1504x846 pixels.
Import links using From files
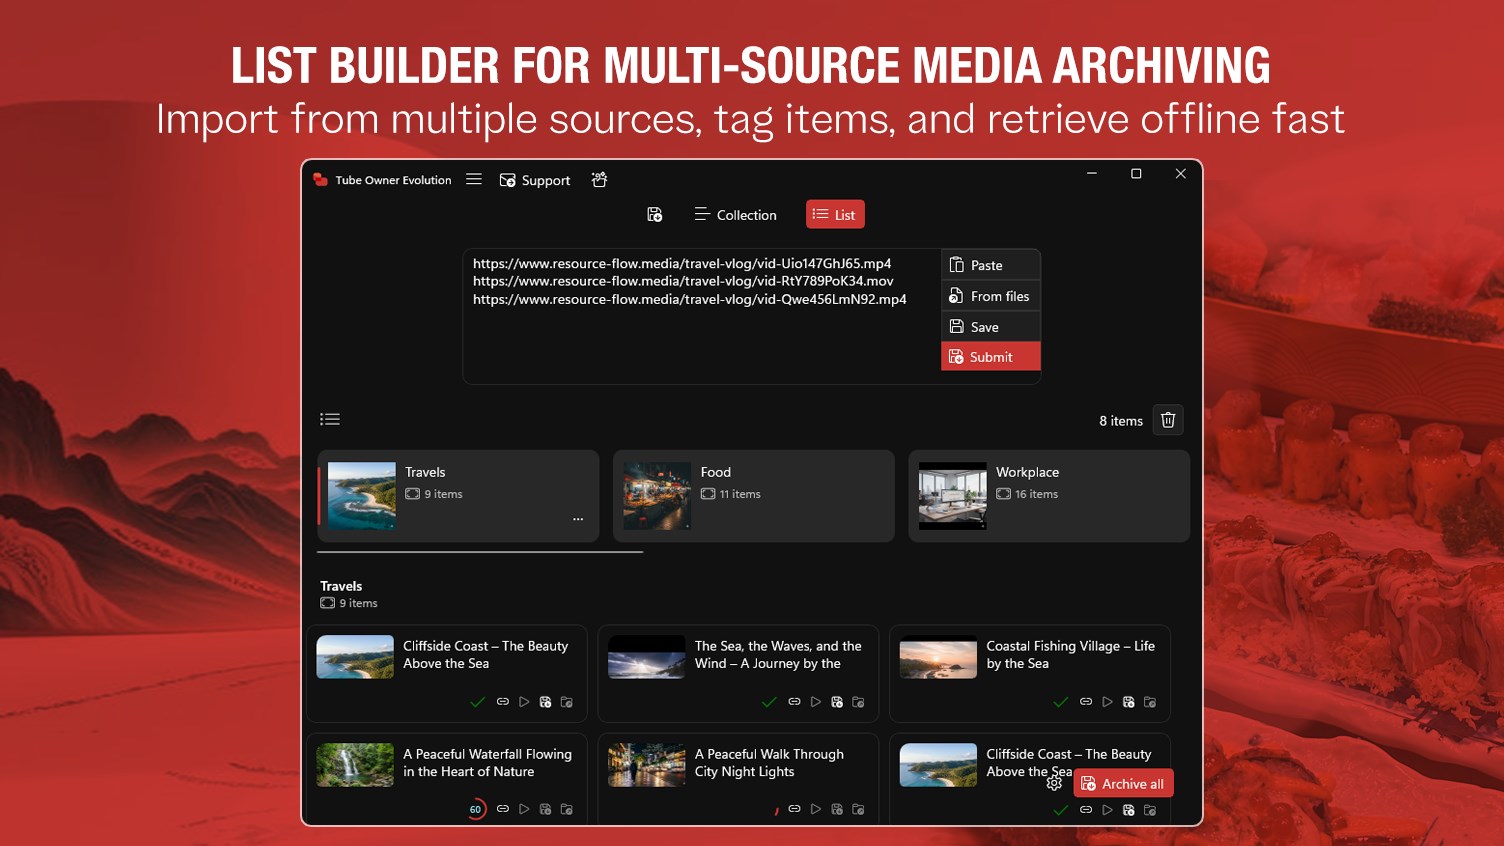coord(990,296)
